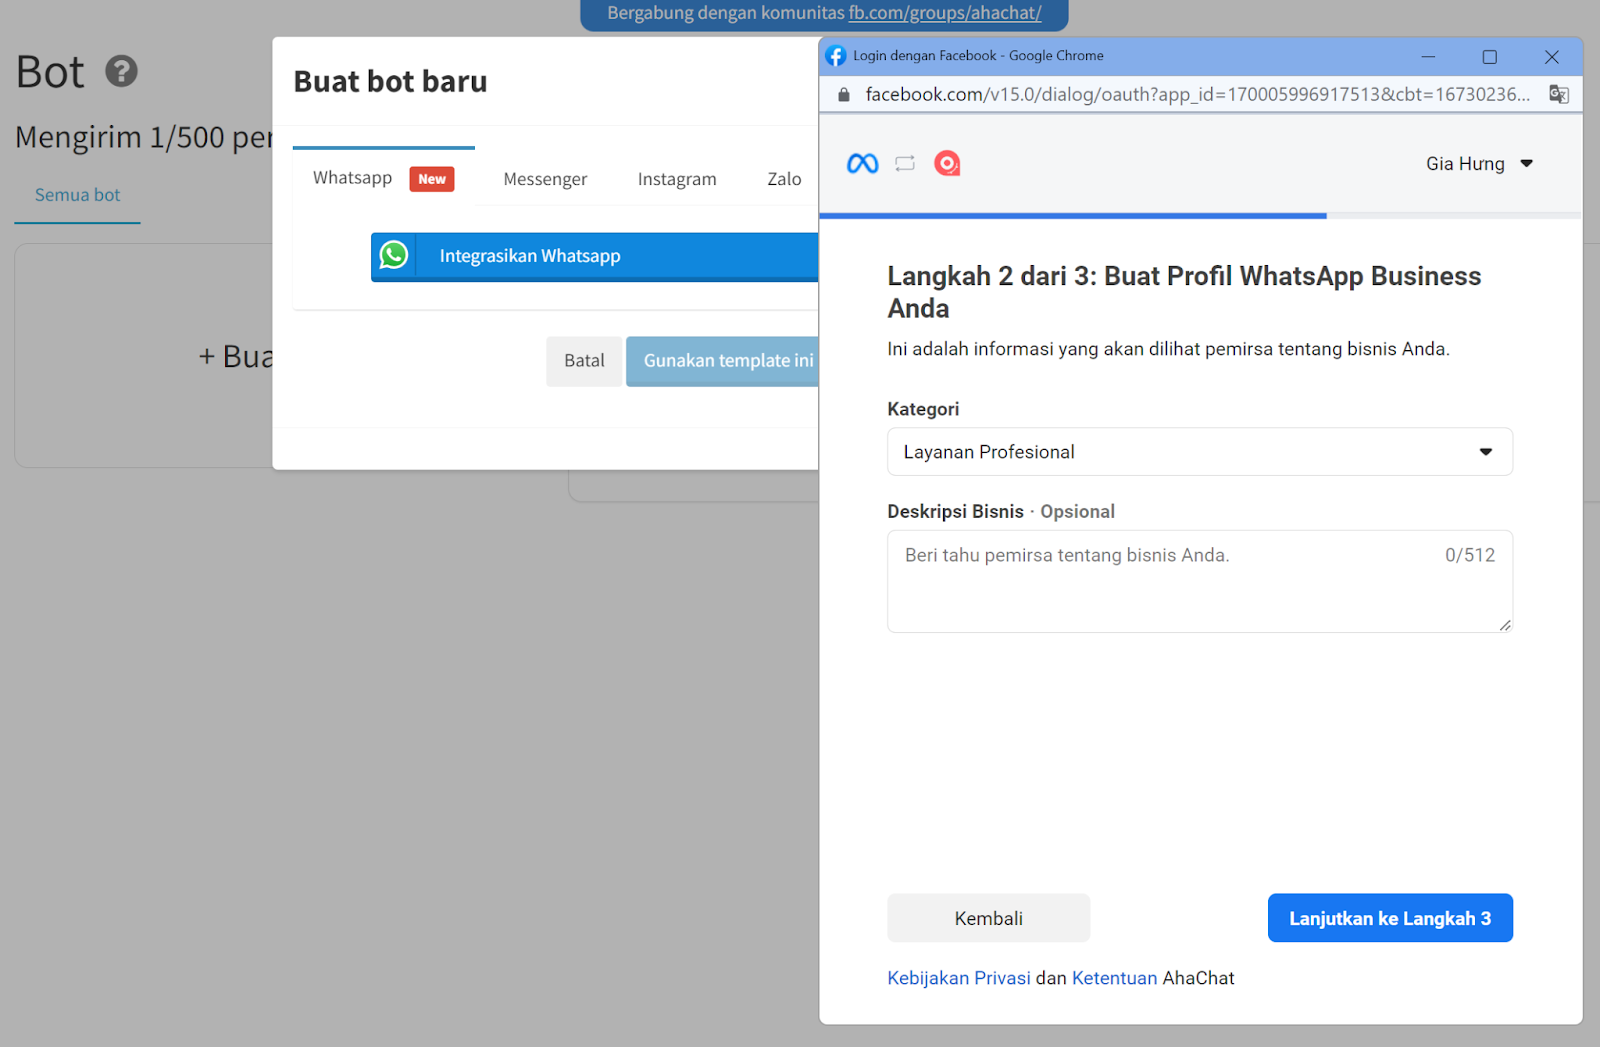Image resolution: width=1600 pixels, height=1047 pixels.
Task: Click the Facebook favicon in the Chrome title bar
Action: [836, 56]
